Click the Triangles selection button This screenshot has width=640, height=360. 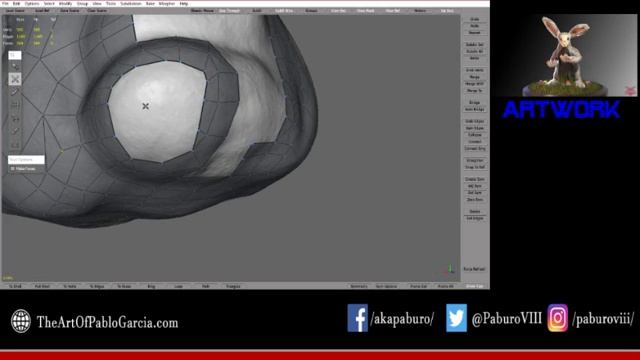[233, 287]
